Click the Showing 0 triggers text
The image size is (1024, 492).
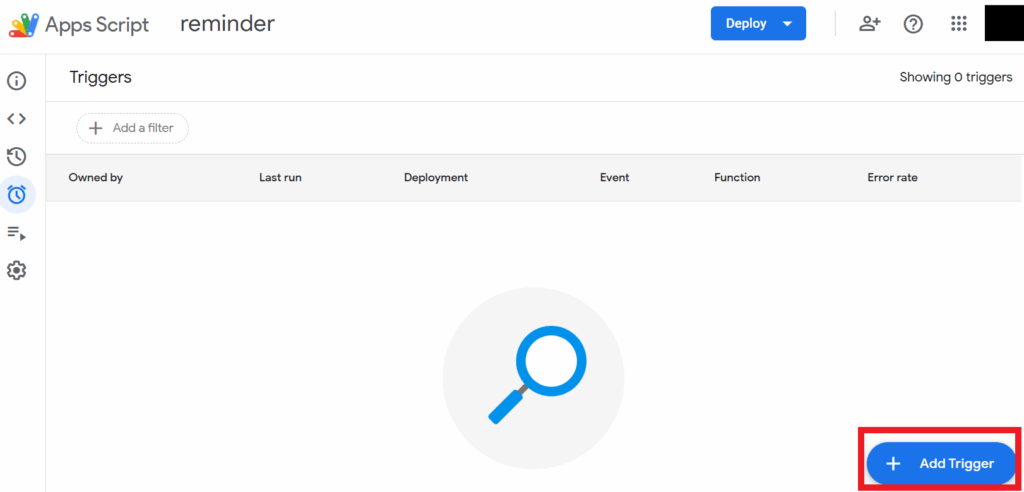pos(956,77)
